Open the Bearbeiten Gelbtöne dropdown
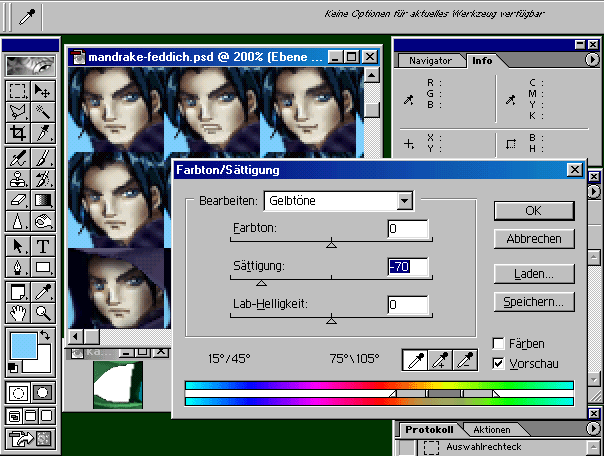The height and width of the screenshot is (456, 604). tap(405, 201)
